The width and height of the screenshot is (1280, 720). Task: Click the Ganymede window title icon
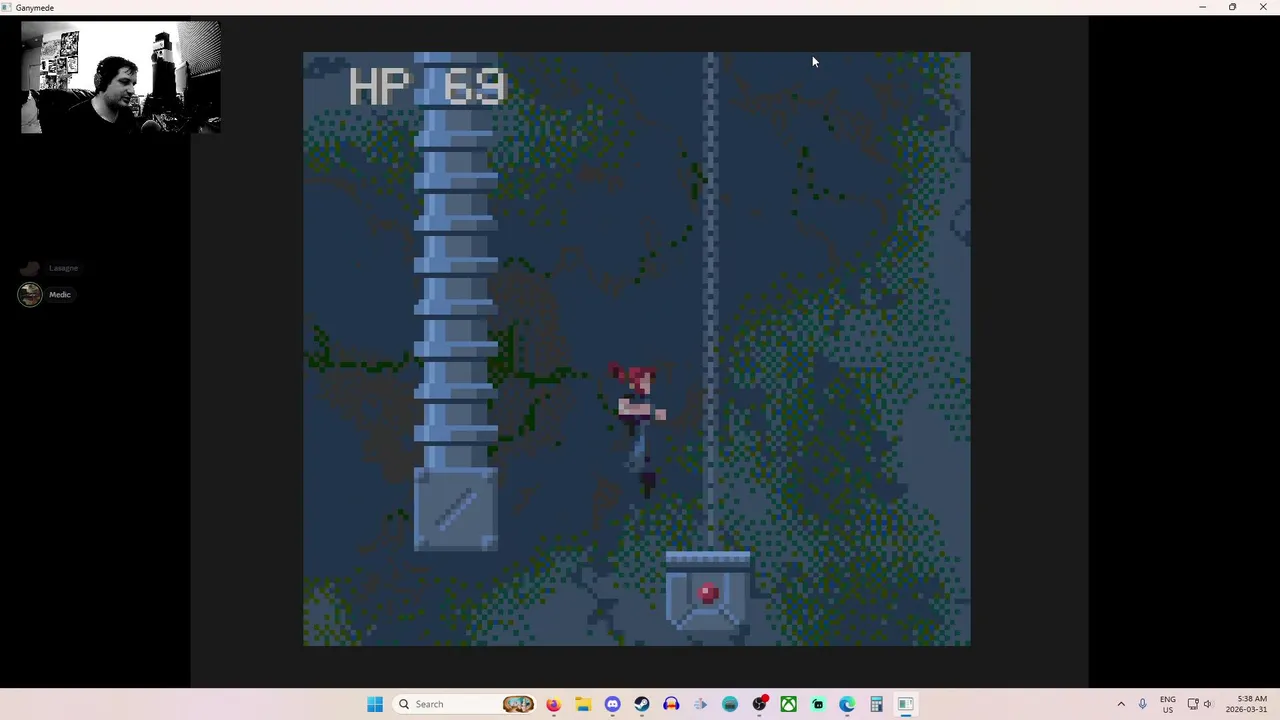click(7, 7)
